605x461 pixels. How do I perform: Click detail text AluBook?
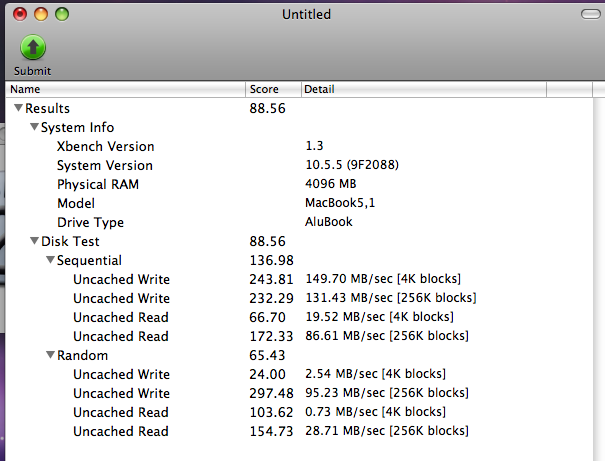click(329, 222)
